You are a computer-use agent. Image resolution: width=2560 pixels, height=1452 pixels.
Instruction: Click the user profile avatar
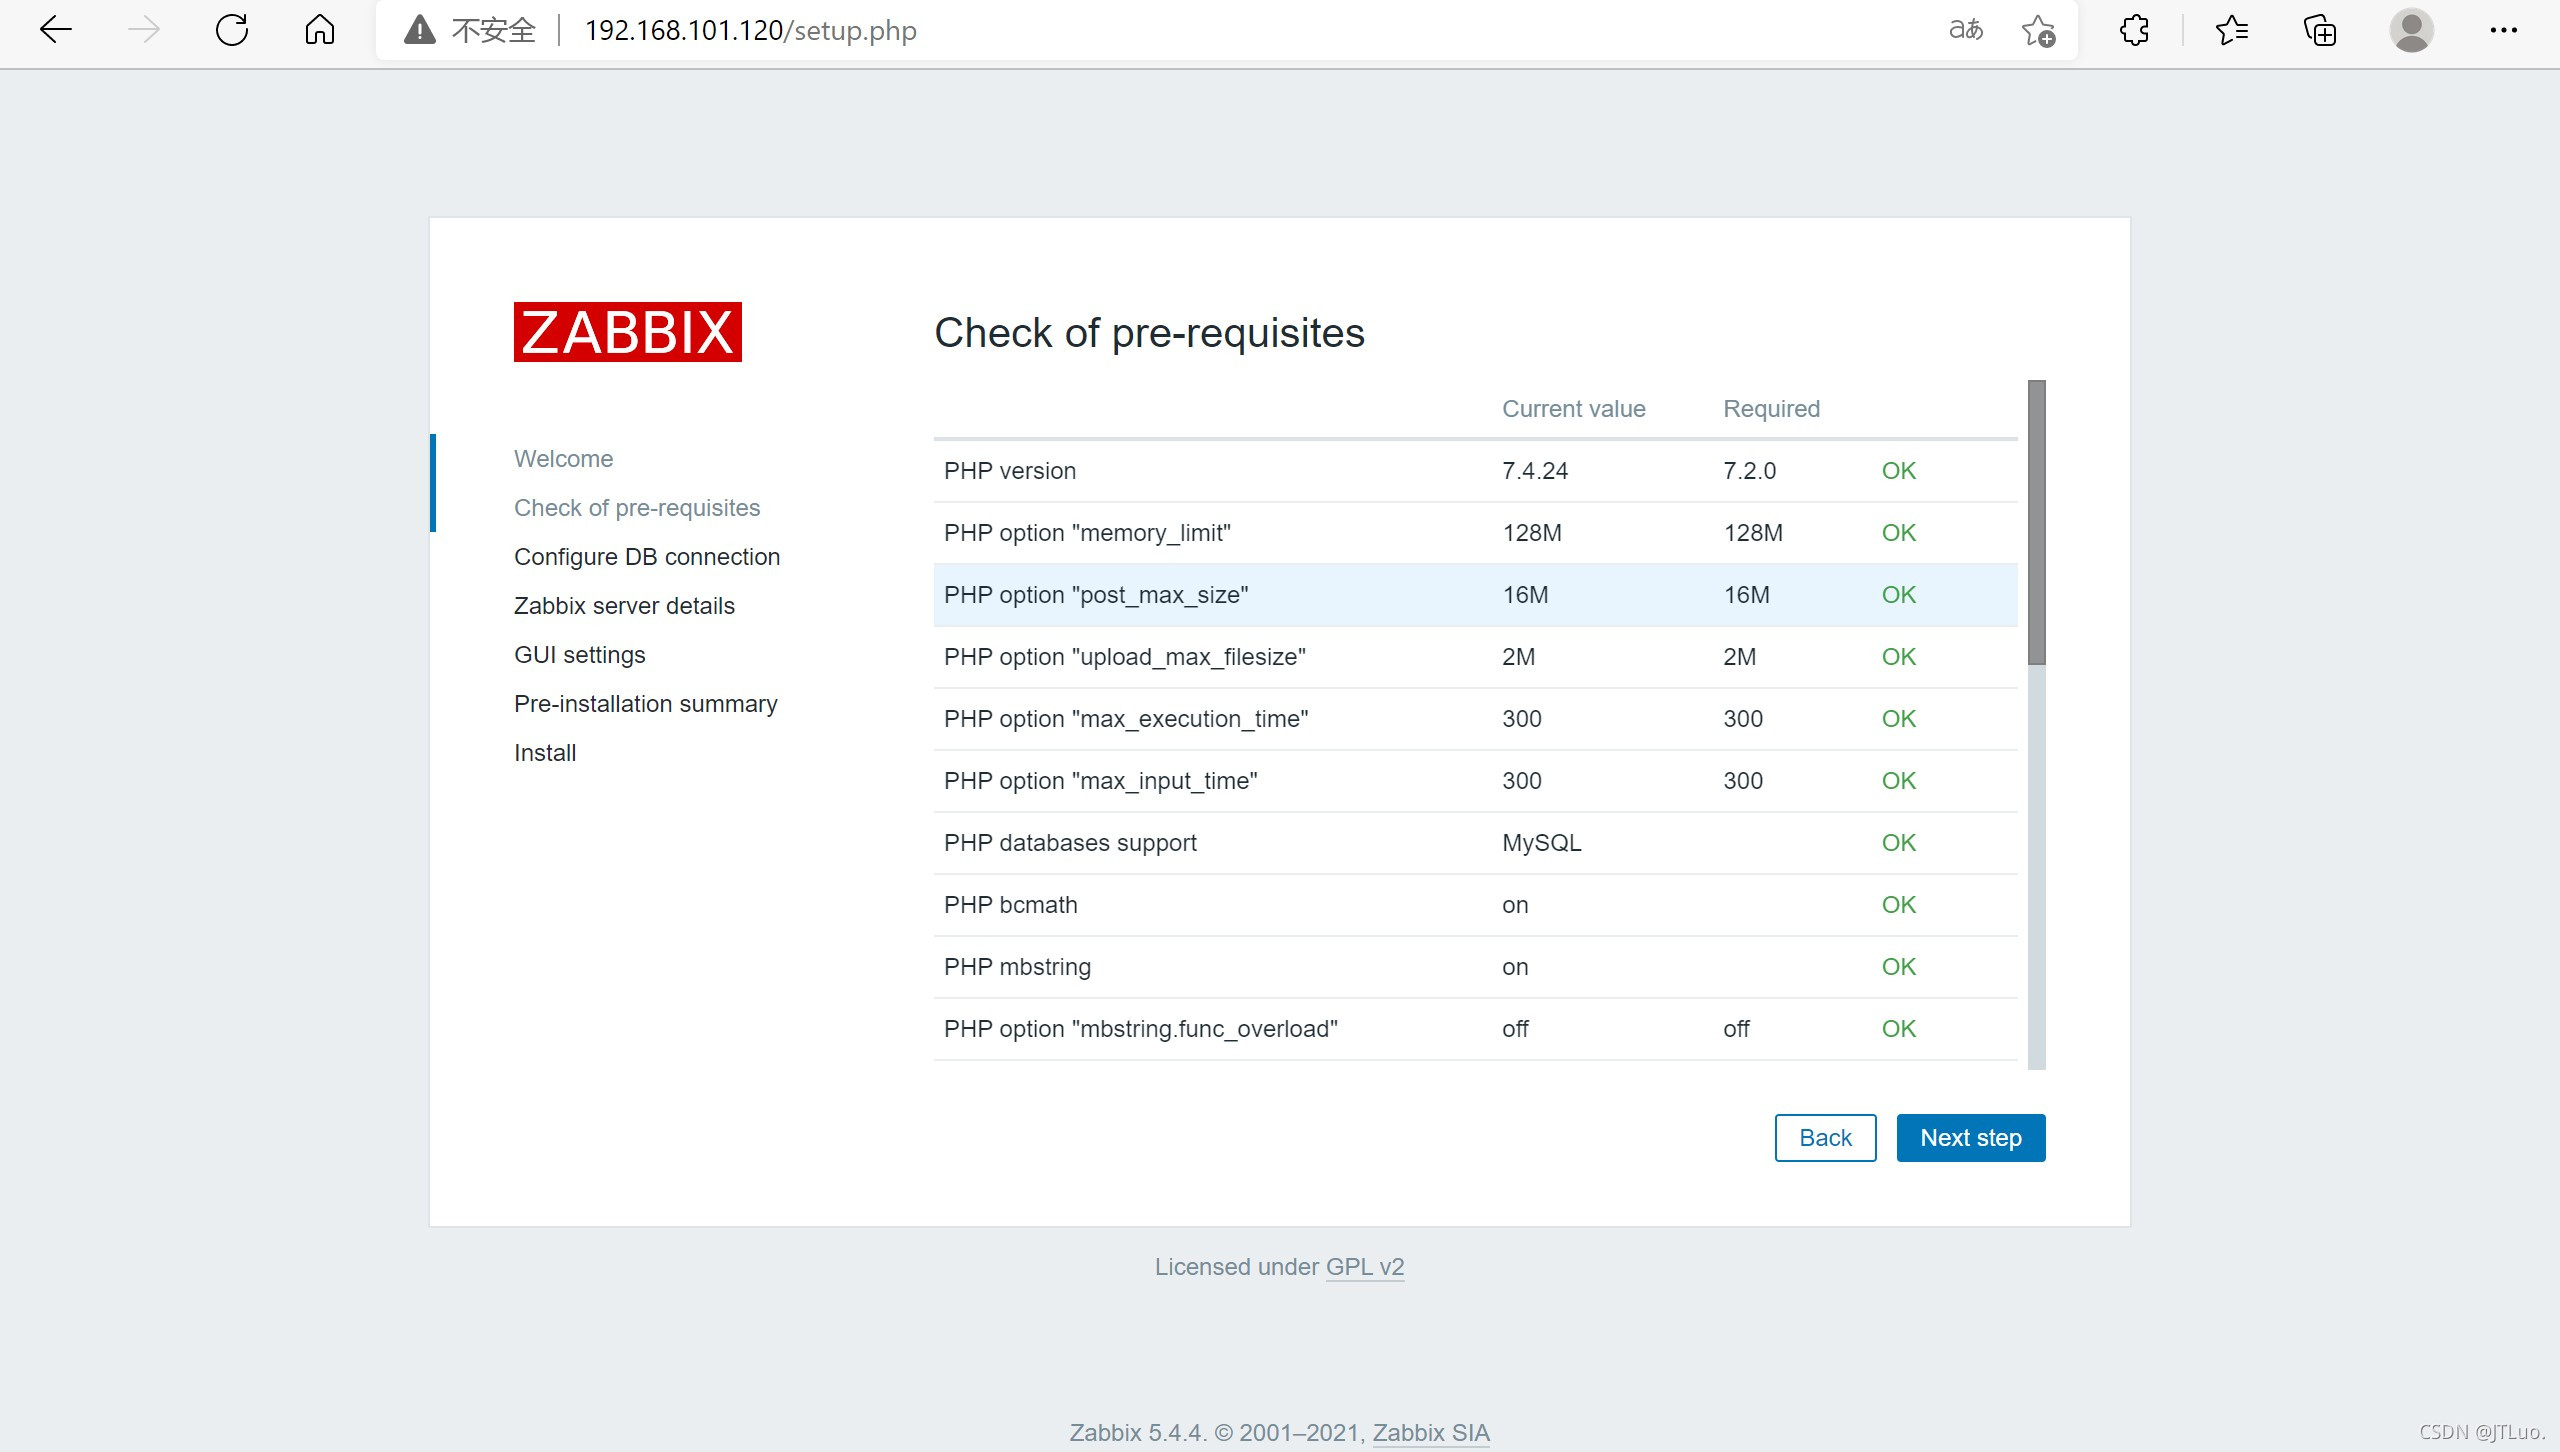[2411, 30]
